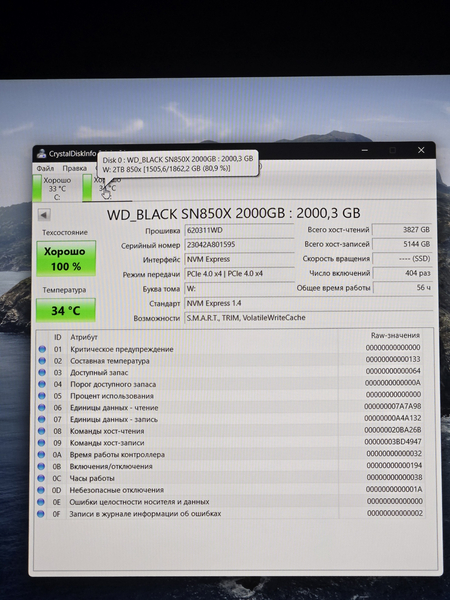This screenshot has height=600, width=450.
Task: Click the transfer mode field PCIe 4.0 x4
Action: click(239, 274)
